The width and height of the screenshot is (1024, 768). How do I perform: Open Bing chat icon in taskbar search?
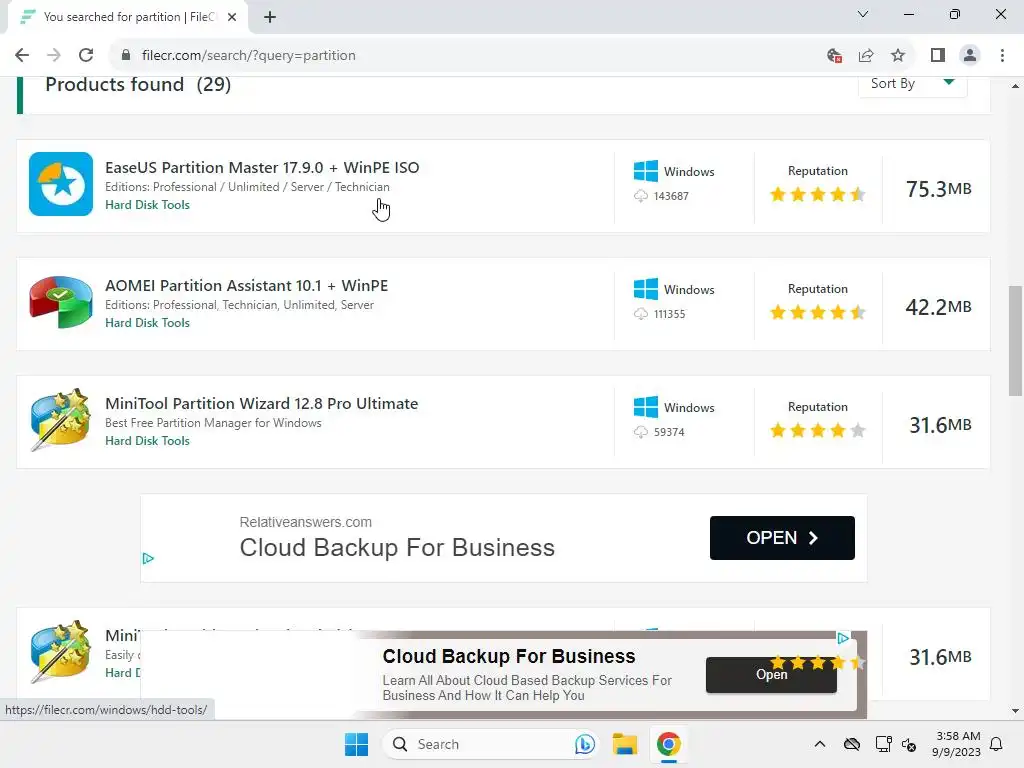pos(584,744)
